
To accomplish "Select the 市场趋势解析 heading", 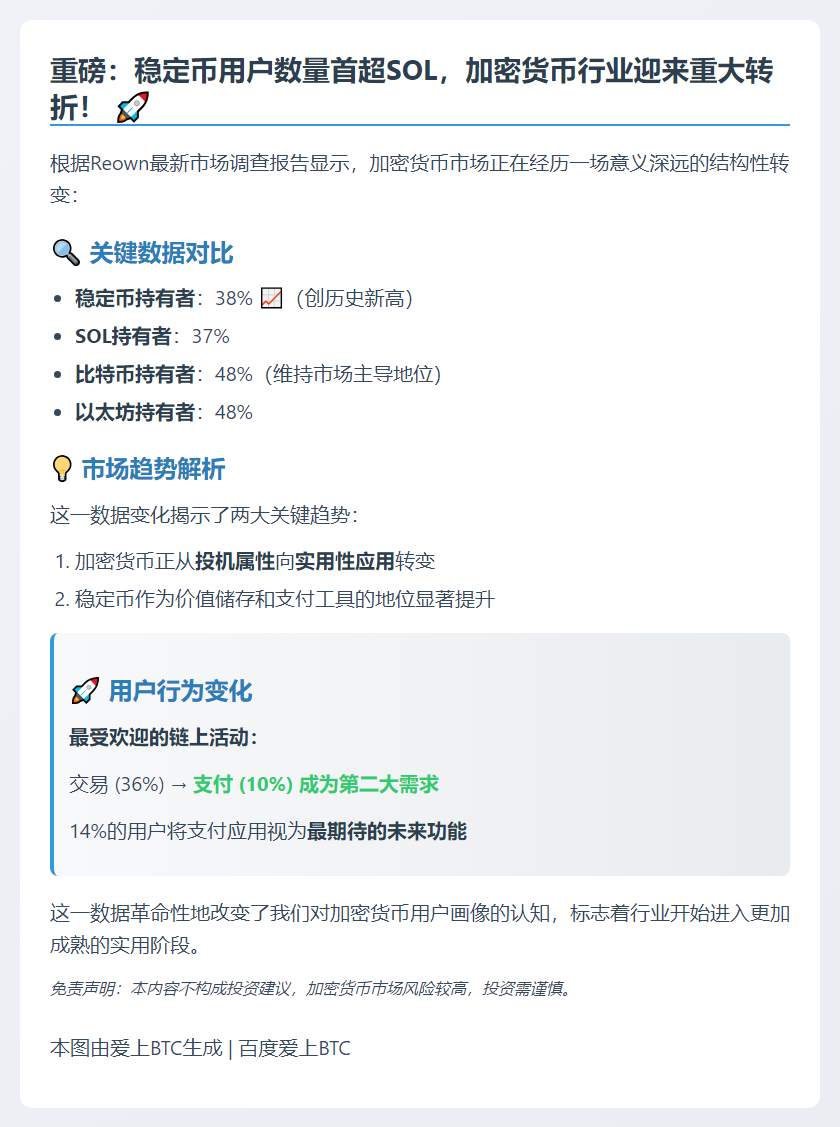I will [x=153, y=469].
